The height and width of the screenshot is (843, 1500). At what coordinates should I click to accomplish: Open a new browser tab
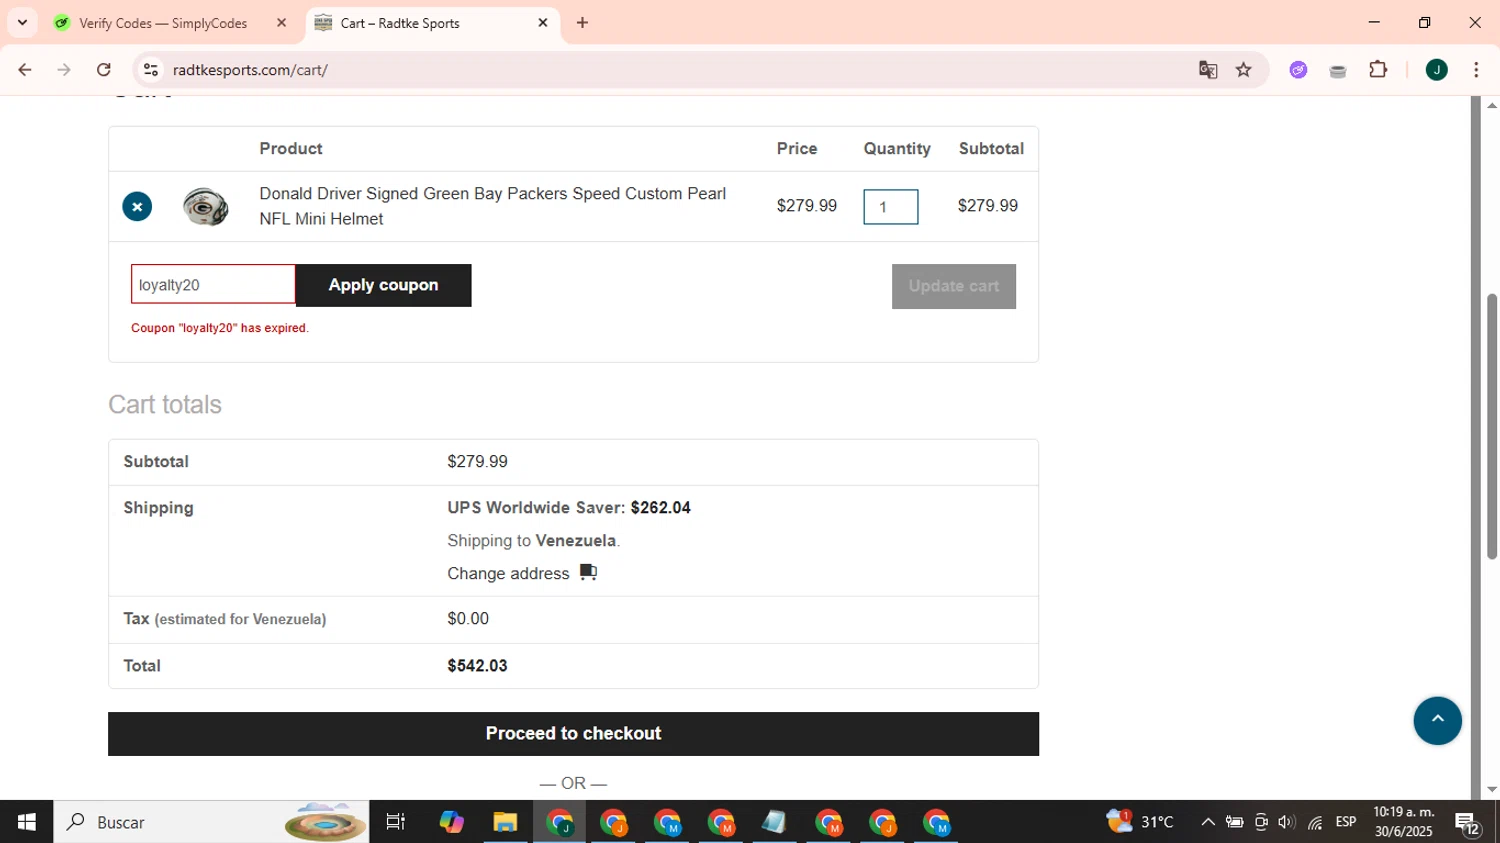click(x=582, y=23)
